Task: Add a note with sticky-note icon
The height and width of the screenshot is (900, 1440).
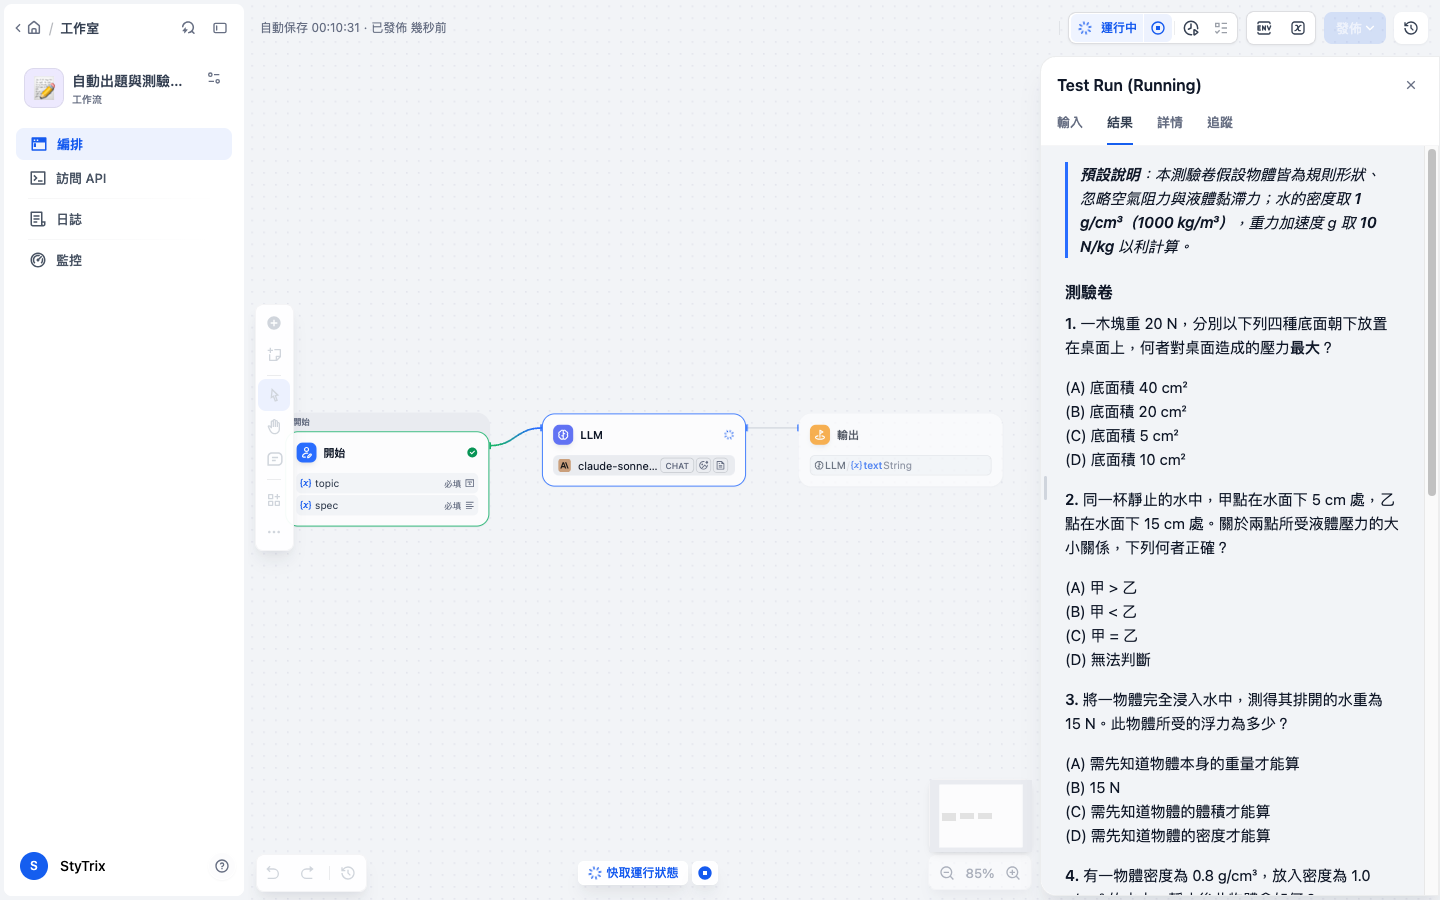Action: 274,355
